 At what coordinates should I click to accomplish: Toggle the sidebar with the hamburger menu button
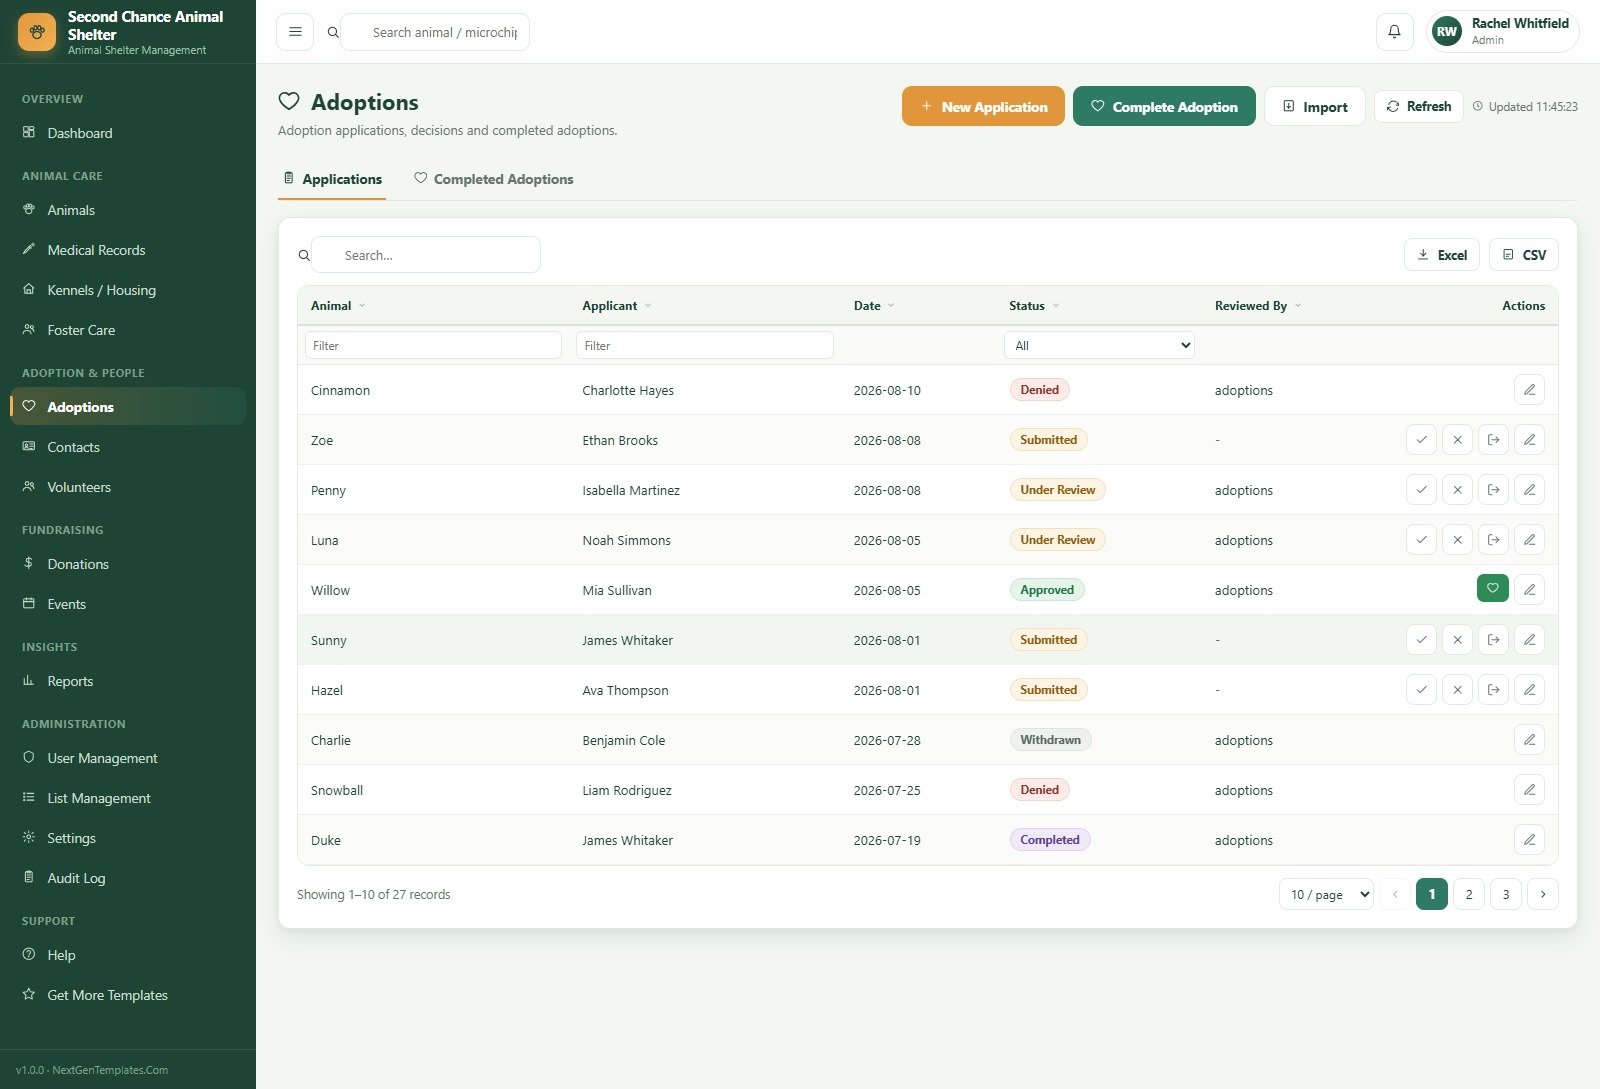[x=295, y=32]
